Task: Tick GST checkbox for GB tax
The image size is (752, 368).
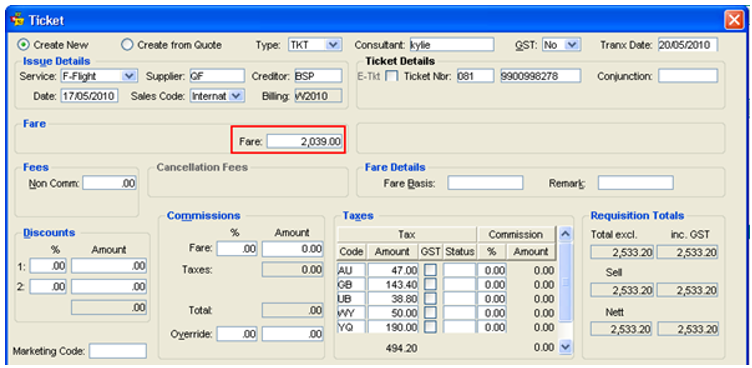Action: coord(431,285)
